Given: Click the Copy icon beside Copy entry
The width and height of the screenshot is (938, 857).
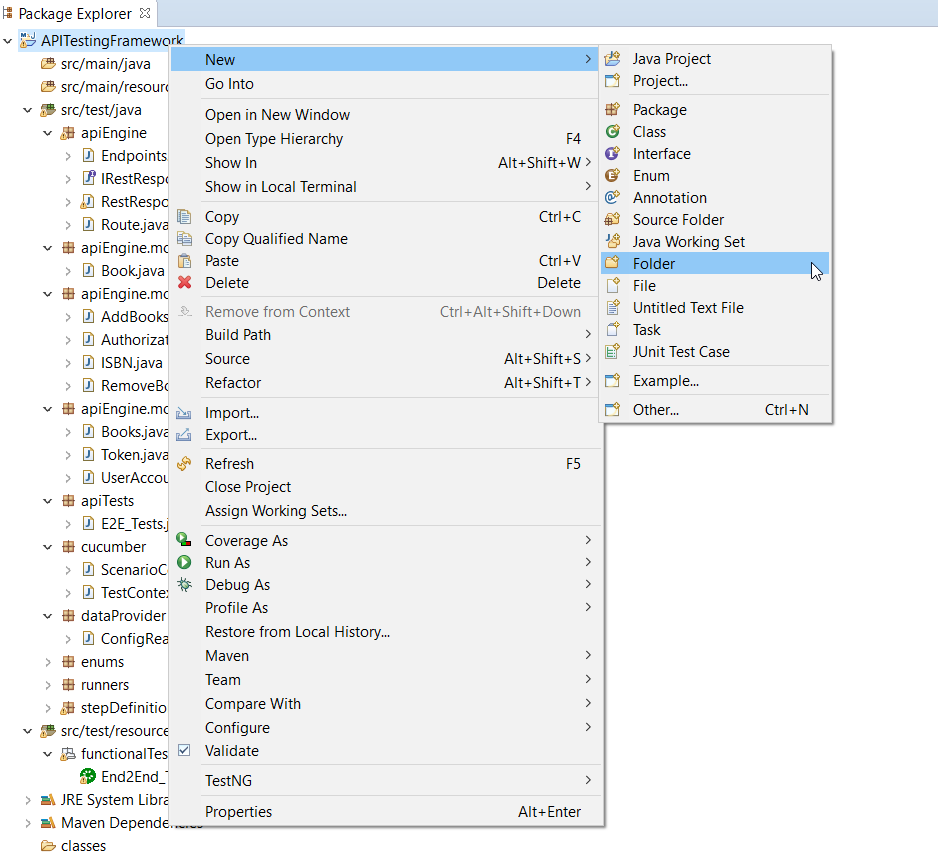Looking at the screenshot, I should (186, 216).
